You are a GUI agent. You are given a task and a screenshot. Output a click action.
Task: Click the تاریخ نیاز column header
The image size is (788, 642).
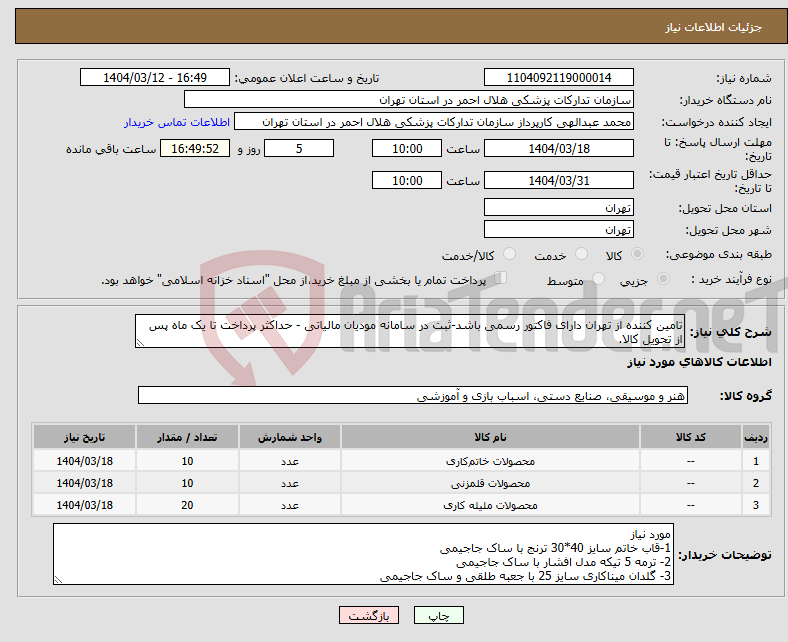84,436
